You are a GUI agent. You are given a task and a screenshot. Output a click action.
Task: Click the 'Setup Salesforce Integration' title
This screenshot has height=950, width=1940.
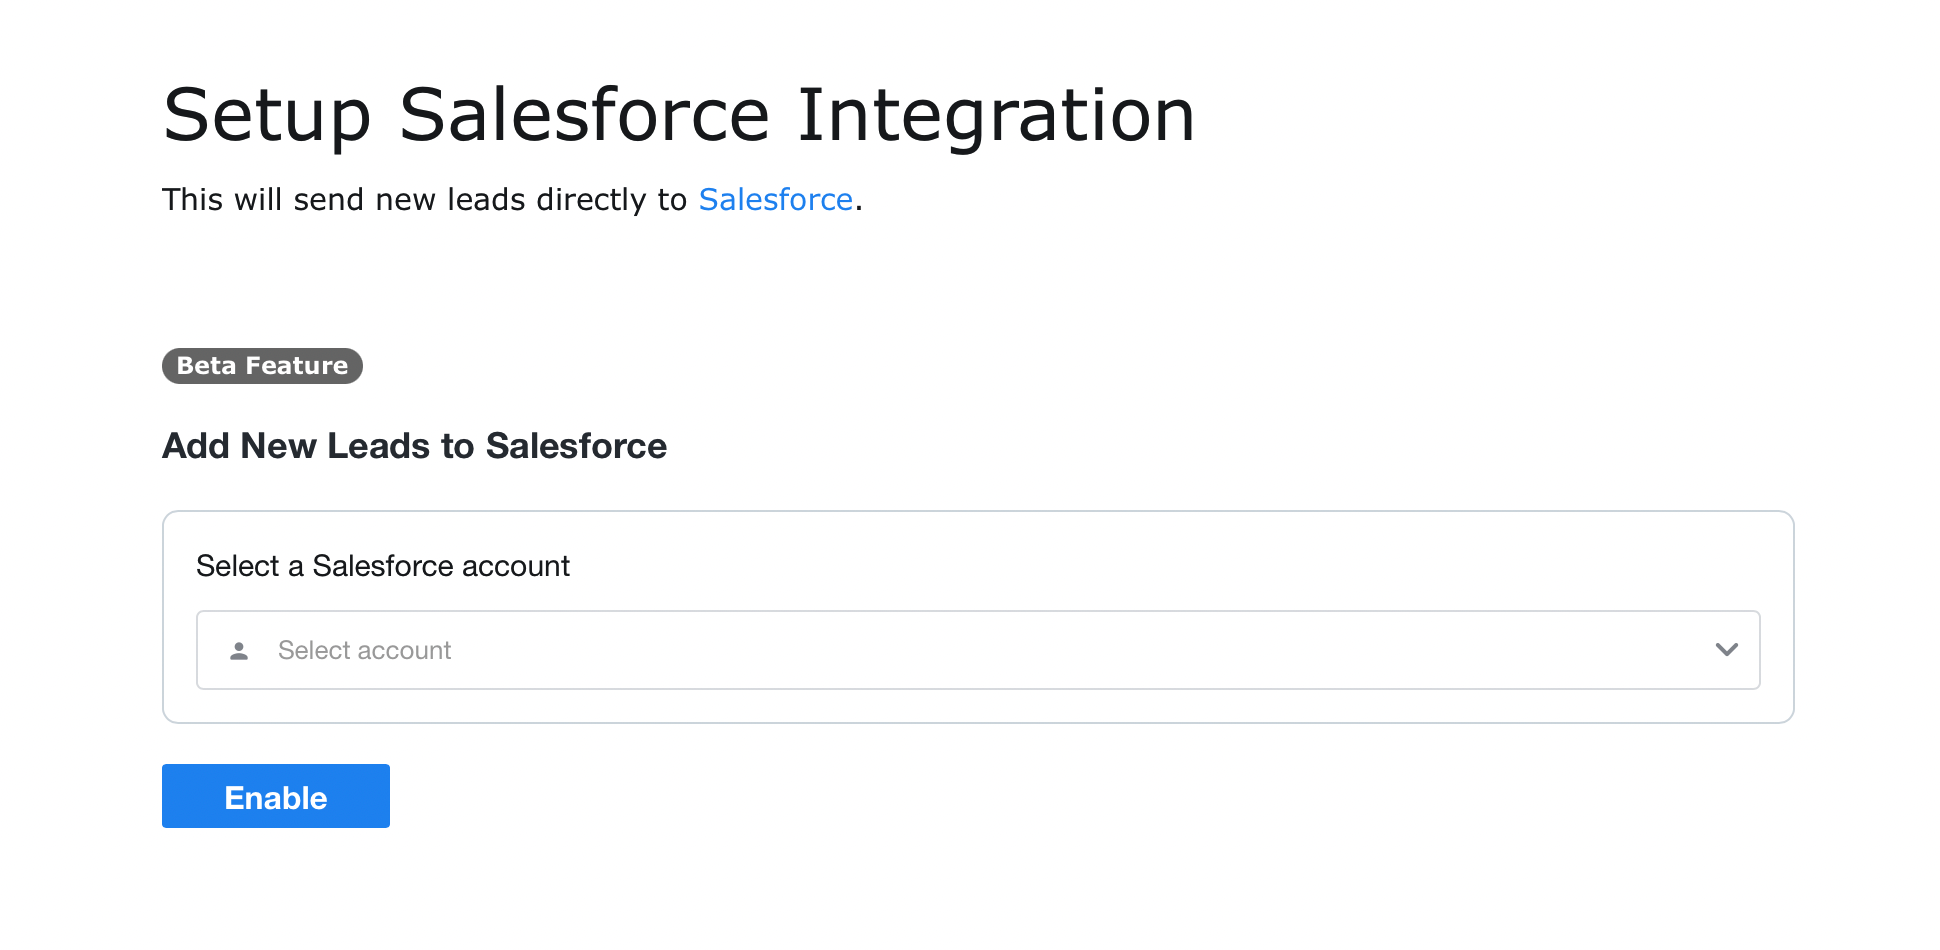click(679, 116)
